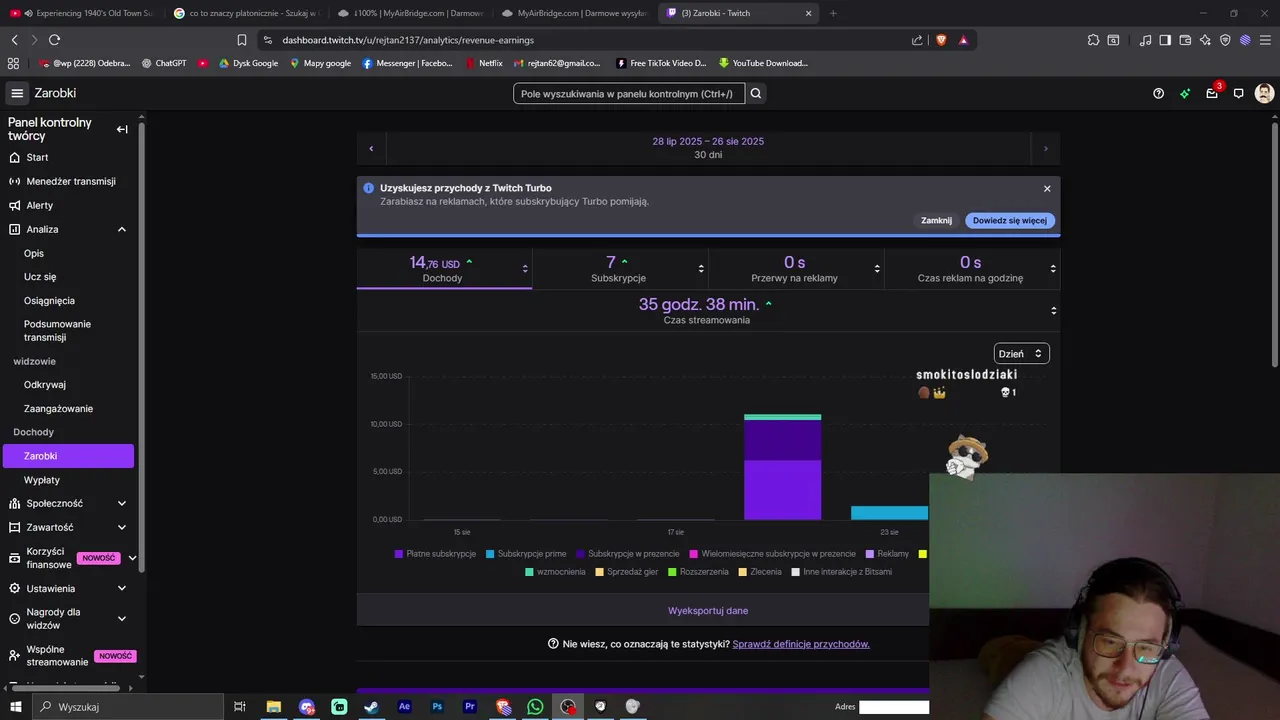Dismiss the Twitch Turbo banner with X
This screenshot has height=720, width=1280.
1047,188
